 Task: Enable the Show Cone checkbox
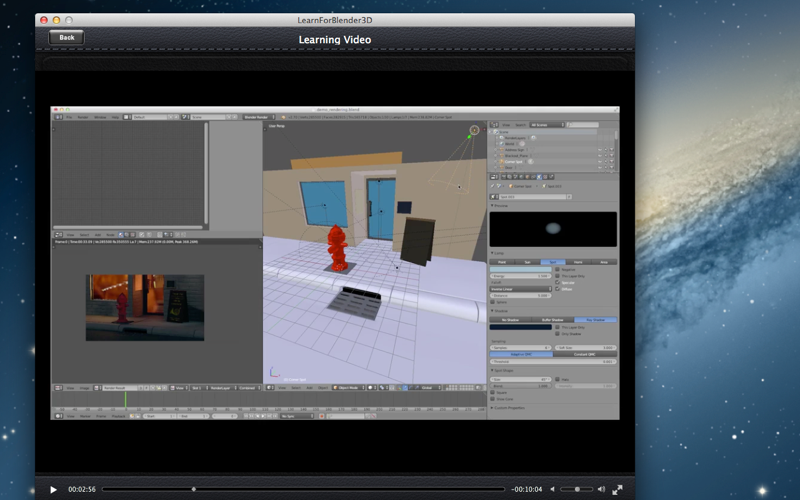tap(492, 399)
